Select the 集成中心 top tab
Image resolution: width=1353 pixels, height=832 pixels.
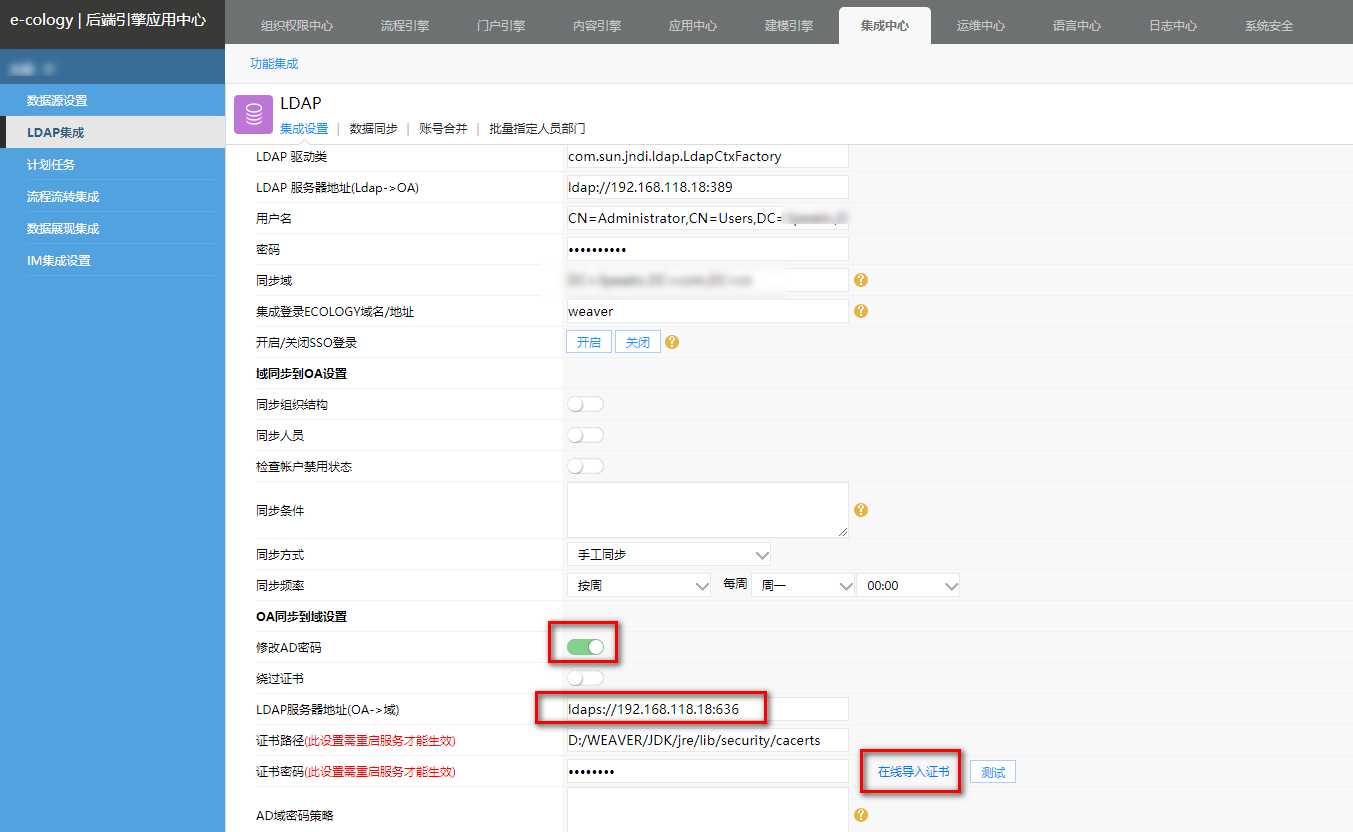(x=885, y=26)
